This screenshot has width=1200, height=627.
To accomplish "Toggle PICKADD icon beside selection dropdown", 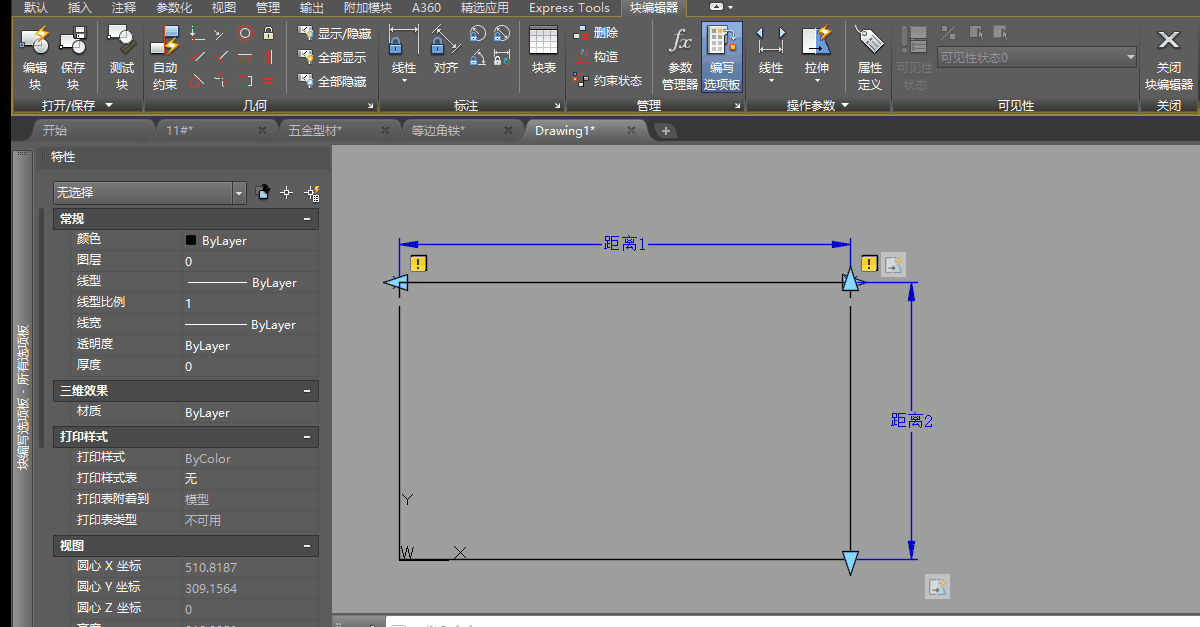I will click(x=263, y=193).
